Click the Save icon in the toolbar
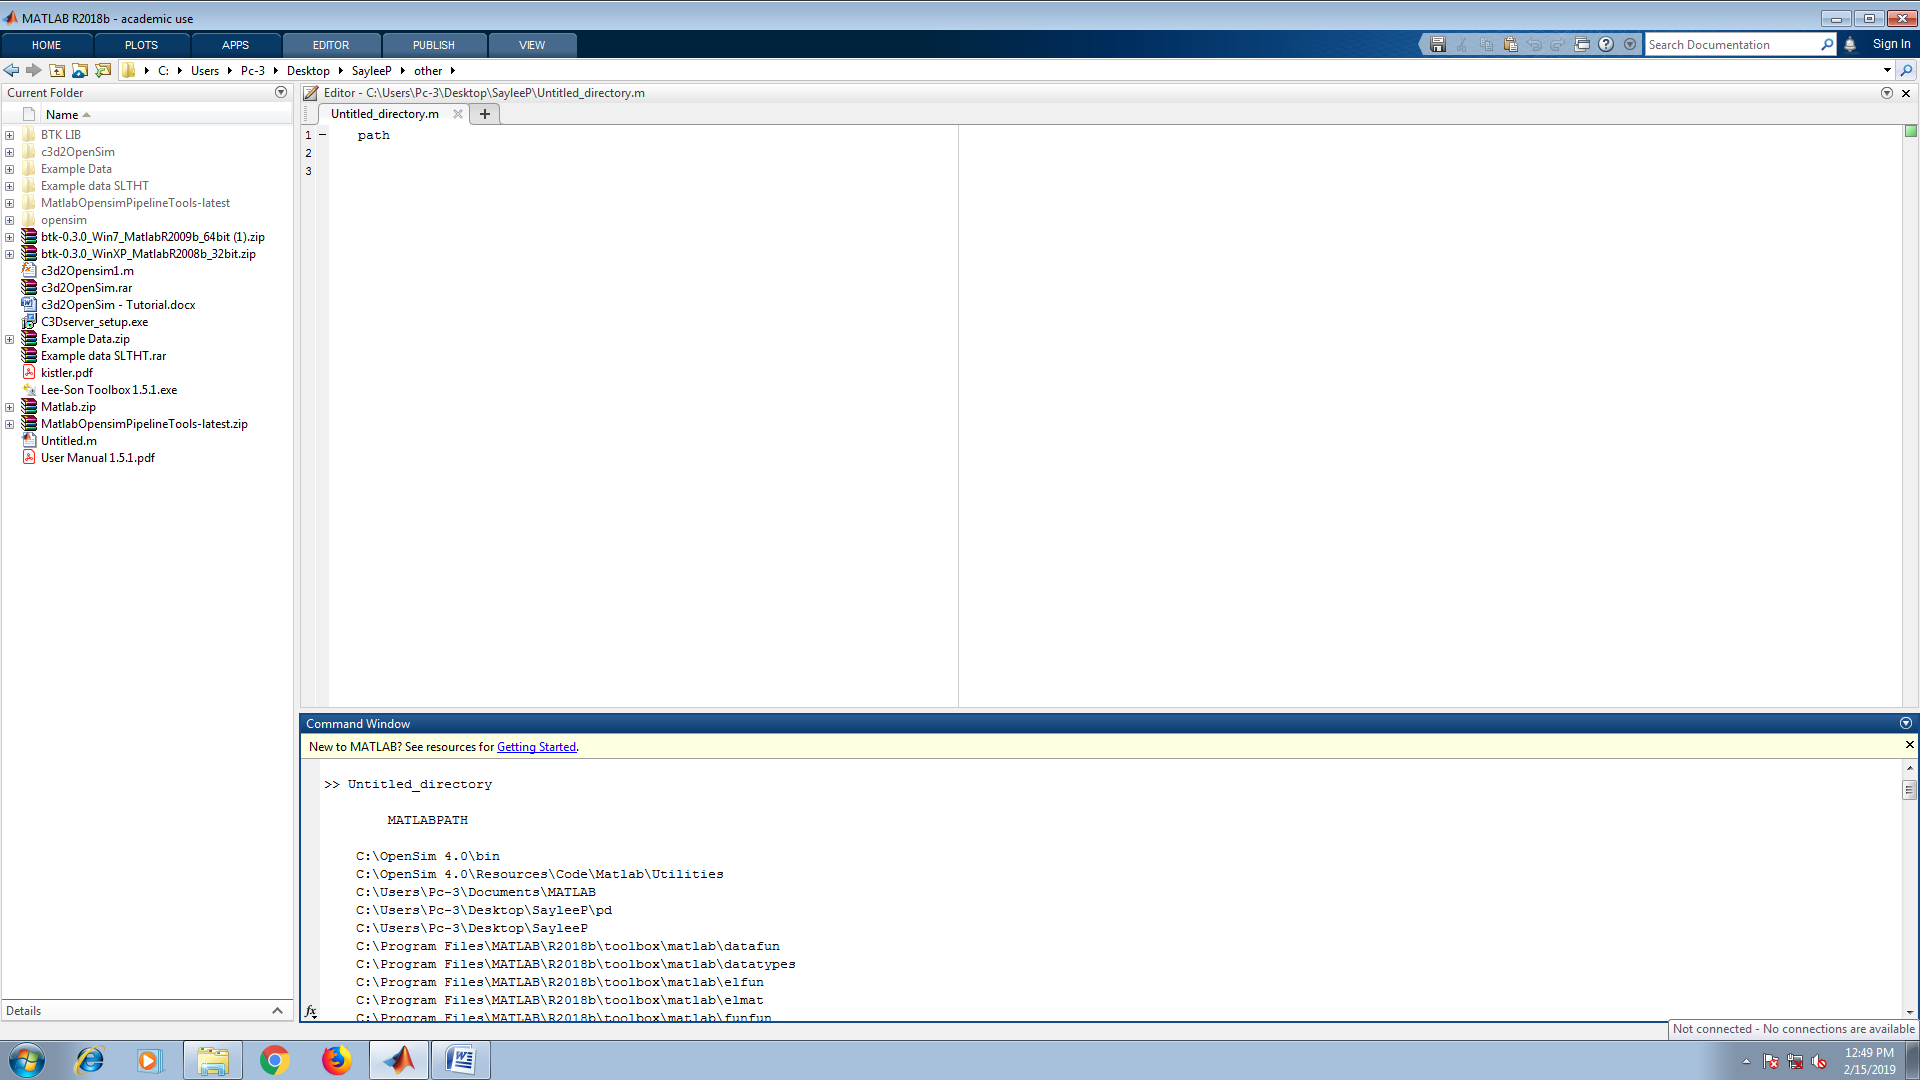This screenshot has height=1080, width=1920. (x=1437, y=45)
